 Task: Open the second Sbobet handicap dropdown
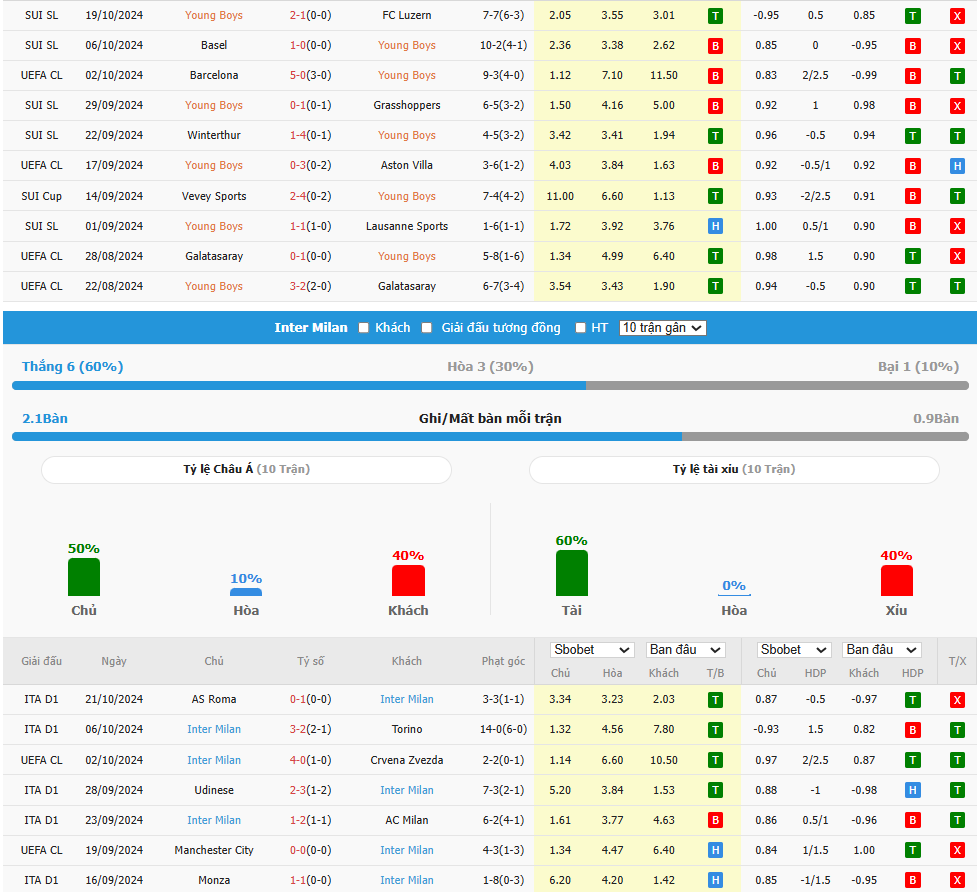794,650
